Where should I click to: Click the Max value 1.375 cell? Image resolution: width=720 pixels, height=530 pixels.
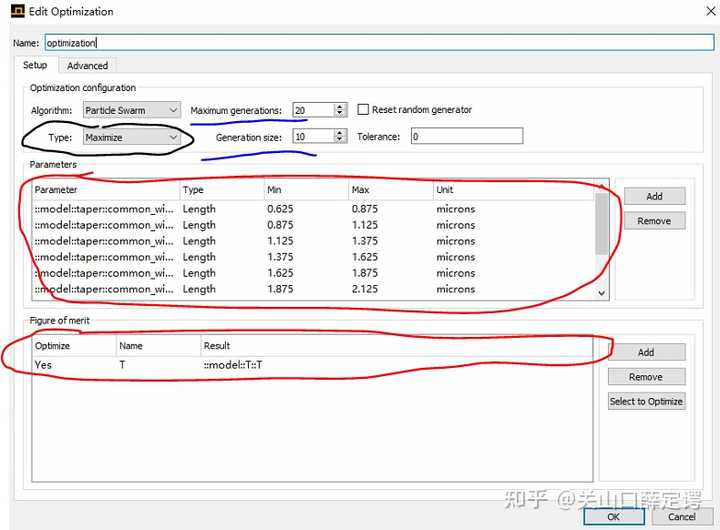pos(365,241)
